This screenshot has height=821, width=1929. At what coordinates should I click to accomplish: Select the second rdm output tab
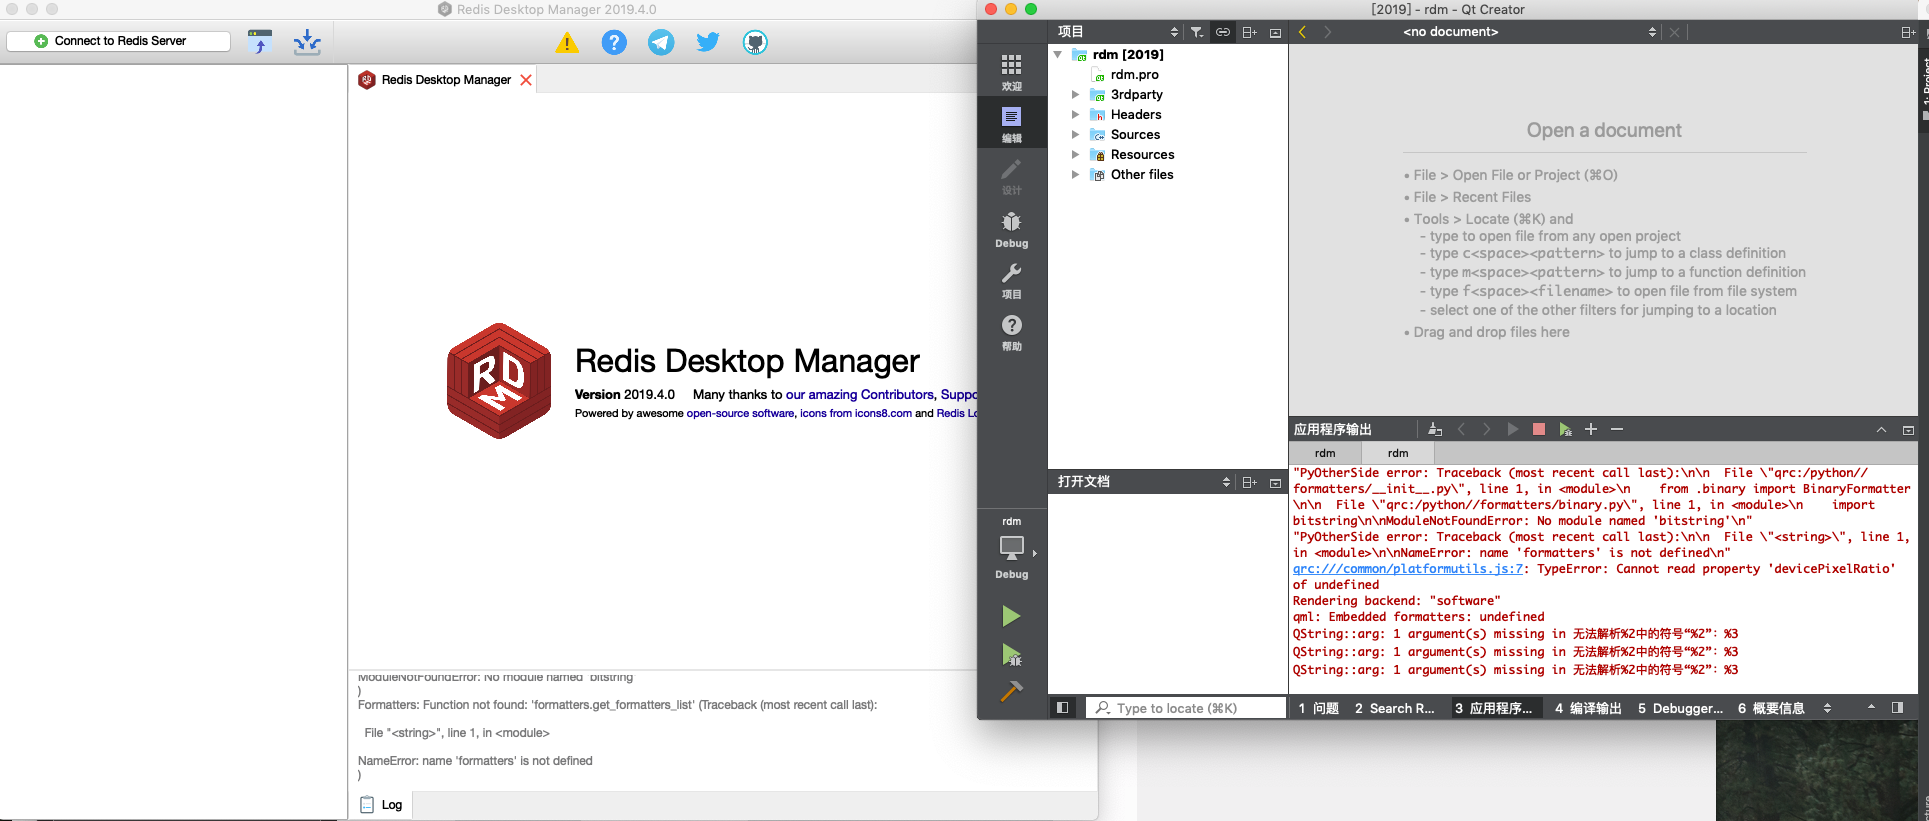(1398, 453)
